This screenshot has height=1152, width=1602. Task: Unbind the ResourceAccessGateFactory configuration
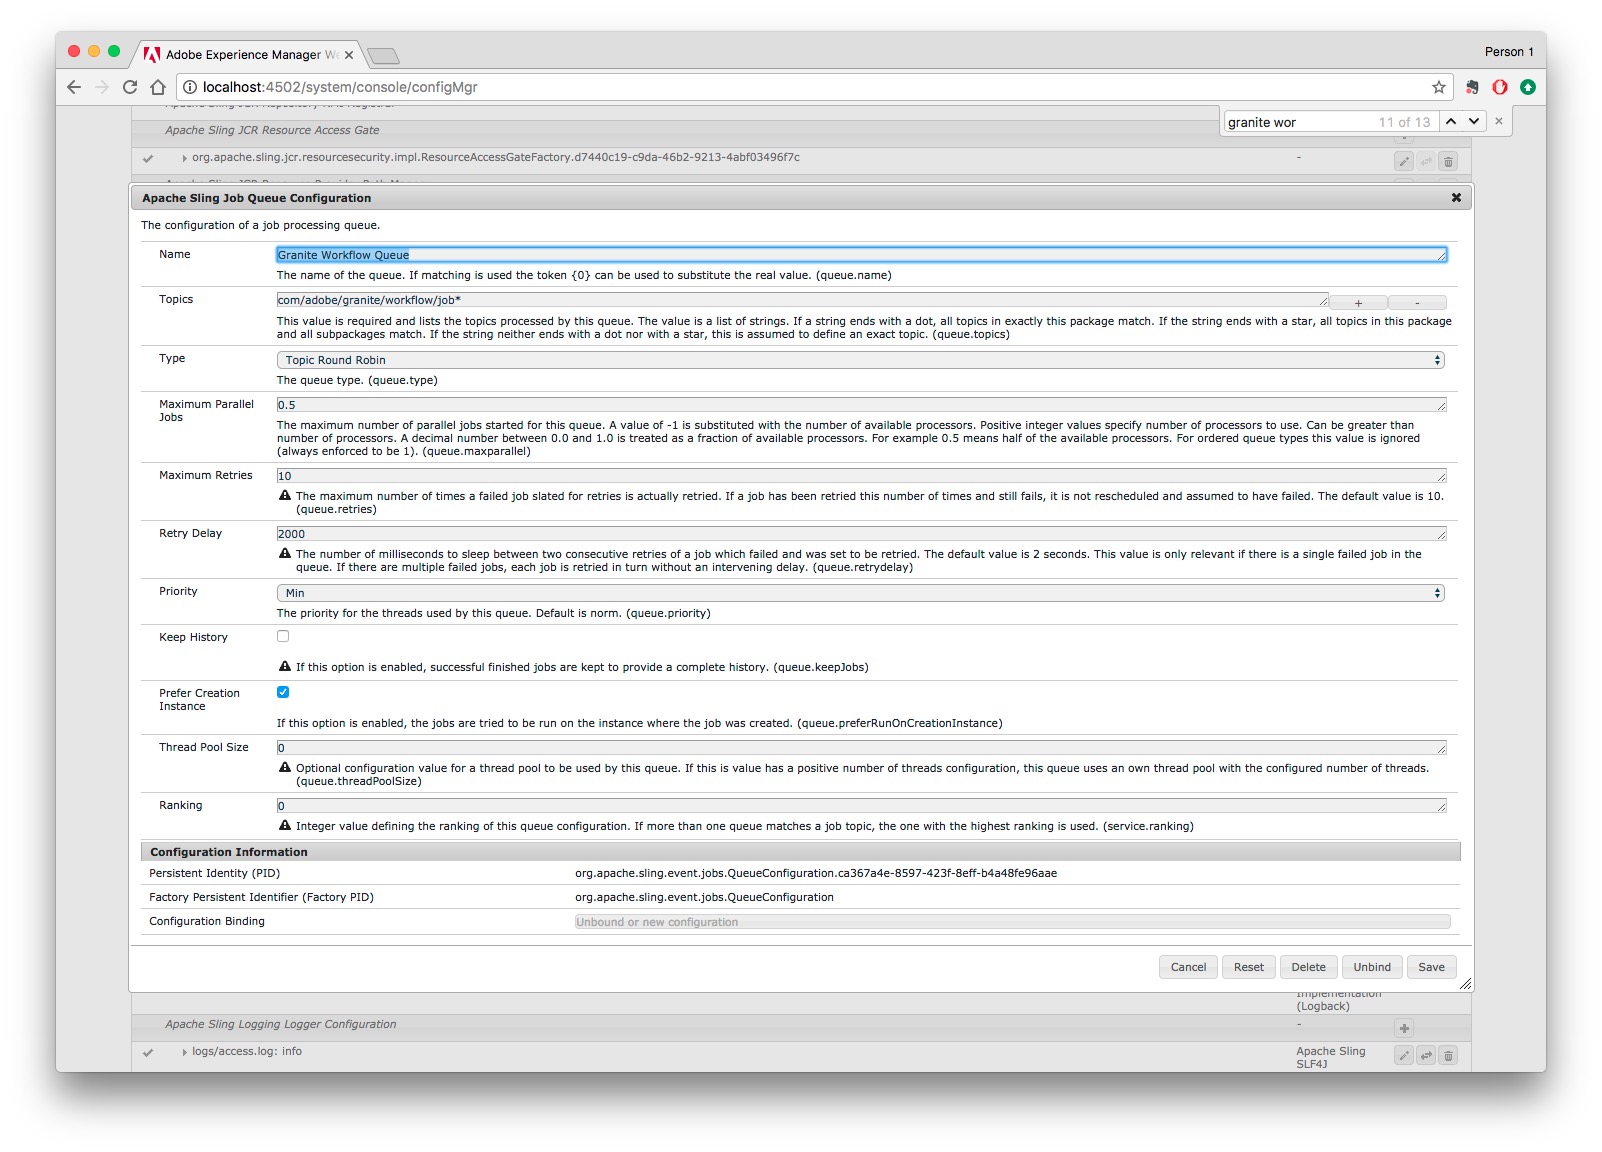click(x=1426, y=161)
